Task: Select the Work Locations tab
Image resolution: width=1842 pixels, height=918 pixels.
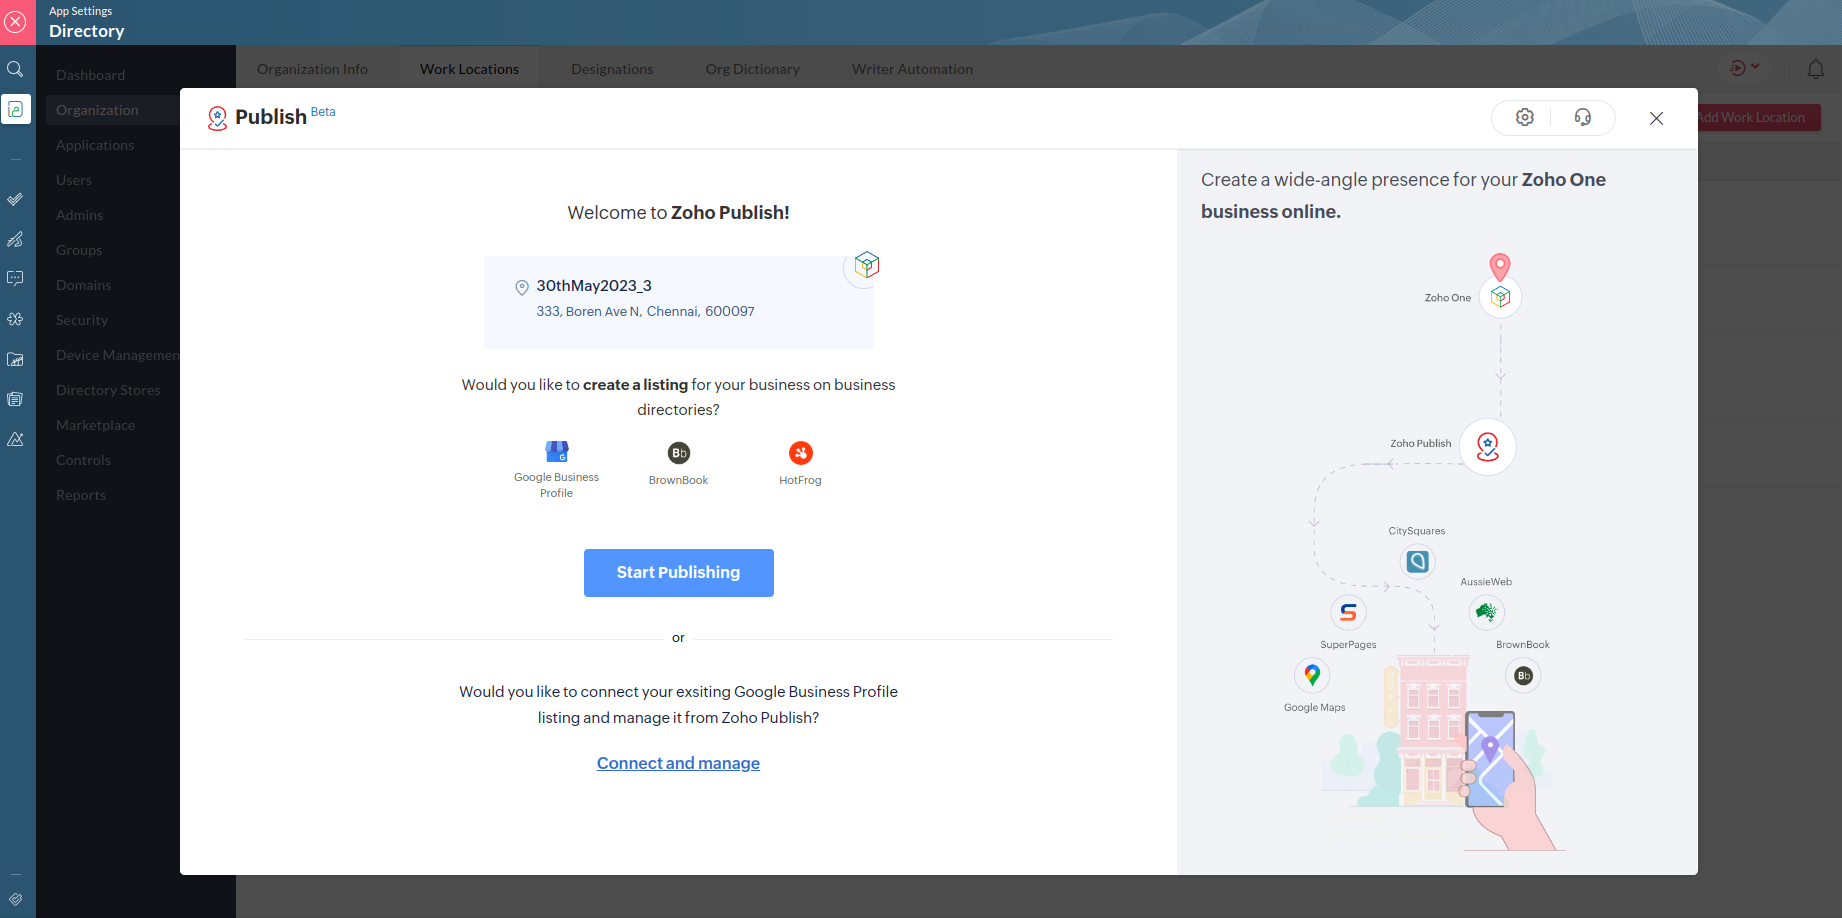Action: (x=469, y=69)
